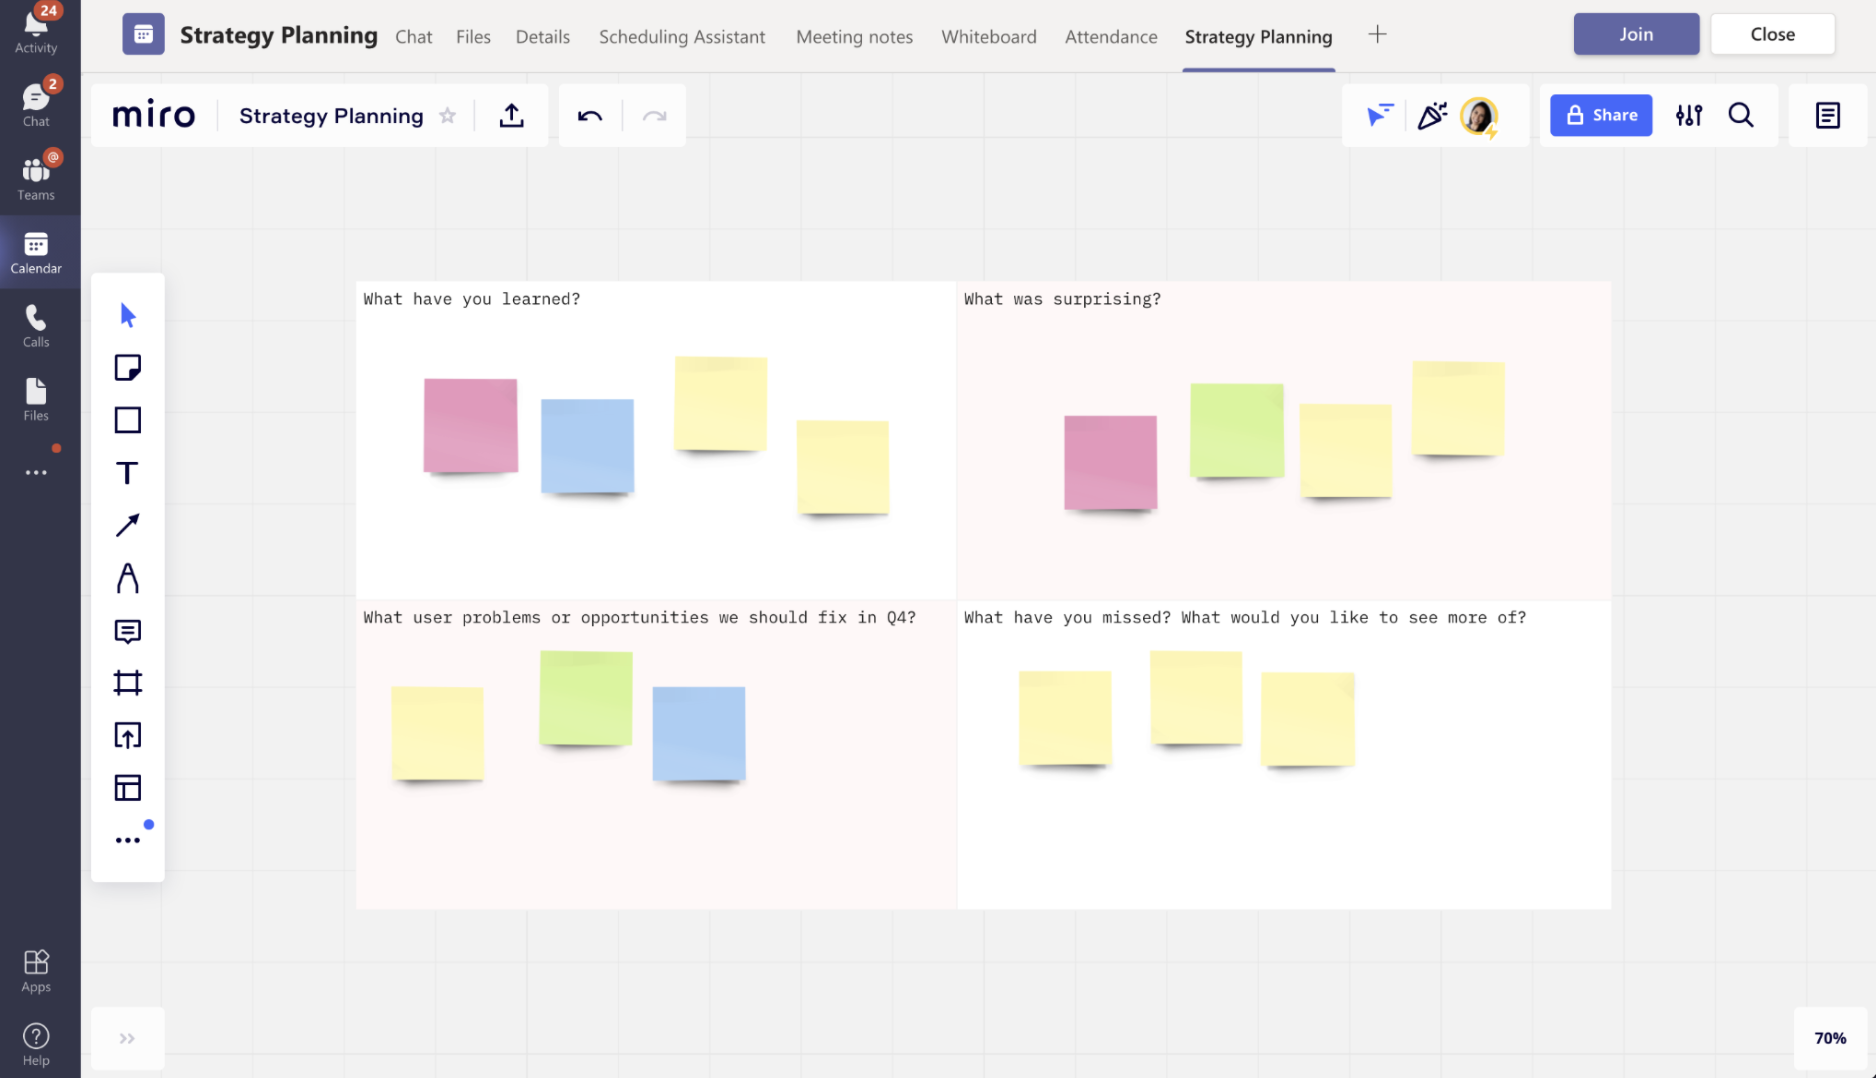The image size is (1876, 1078).
Task: Click the export board upload icon
Action: tap(511, 116)
